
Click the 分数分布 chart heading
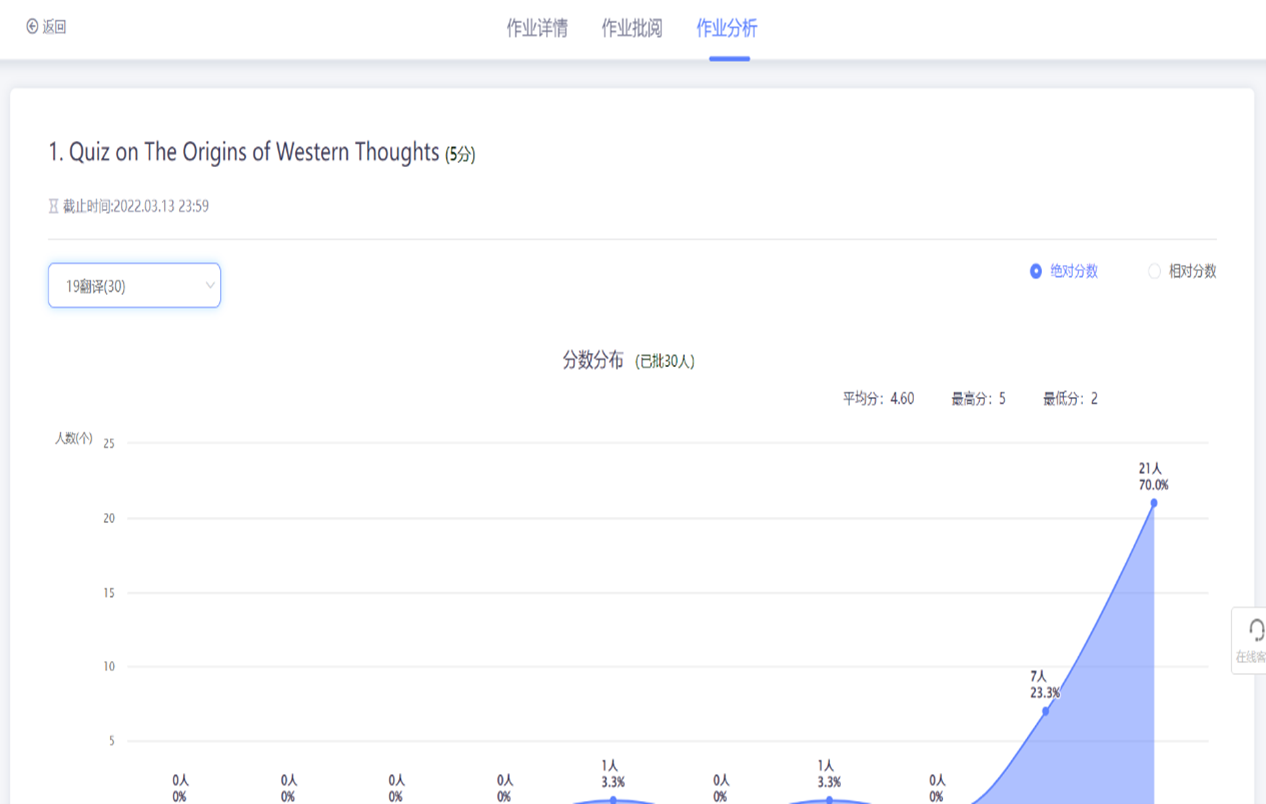coord(593,360)
